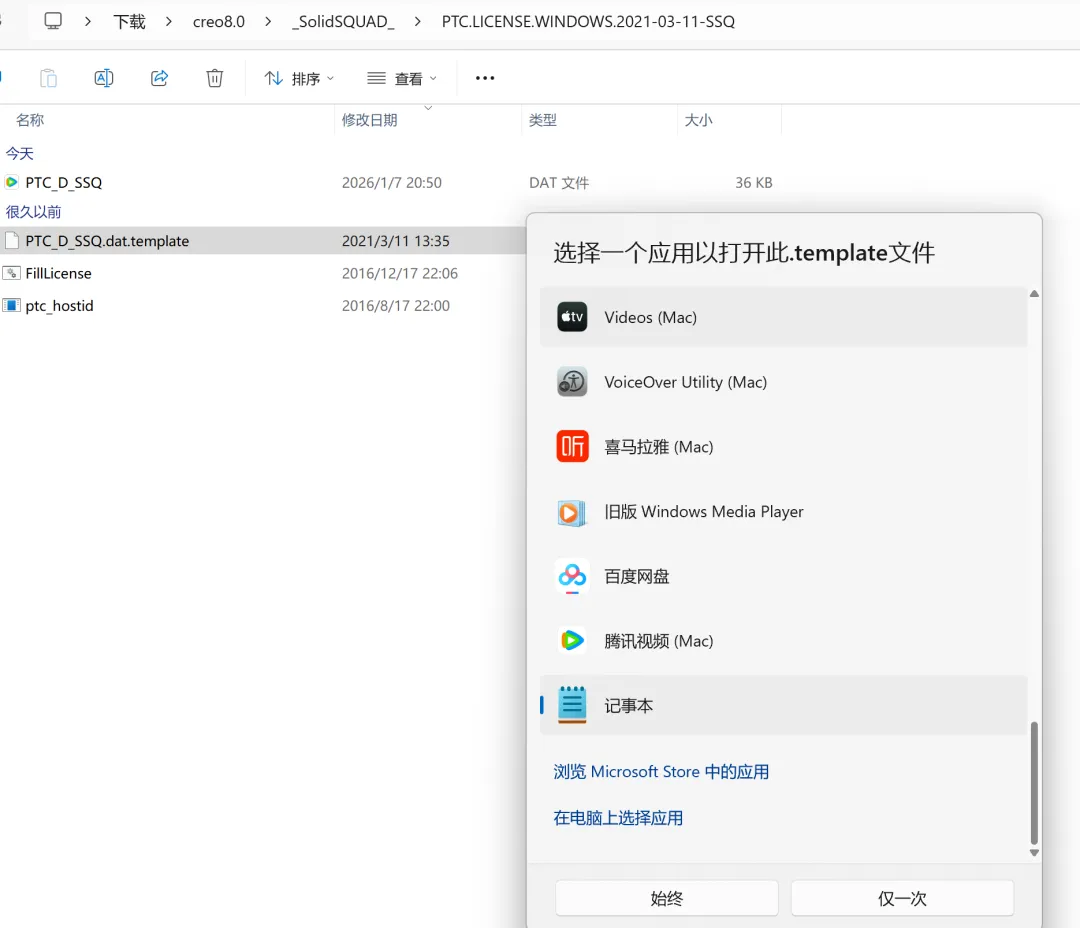Click the date 2016/12/17 22:06

tap(399, 273)
